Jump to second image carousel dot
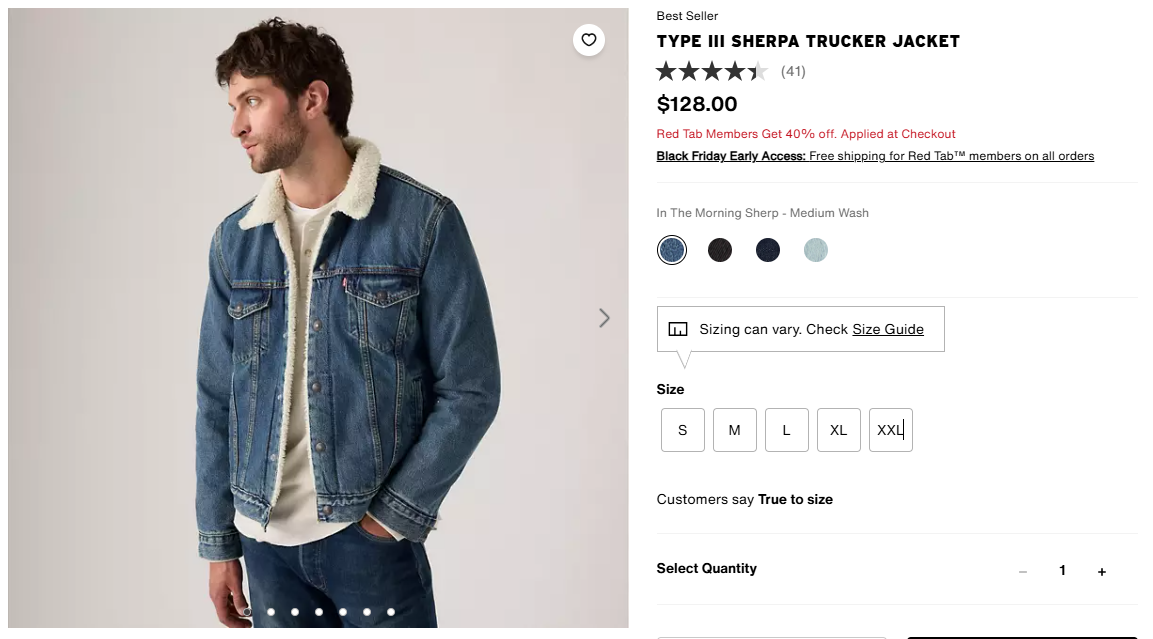 click(x=271, y=612)
